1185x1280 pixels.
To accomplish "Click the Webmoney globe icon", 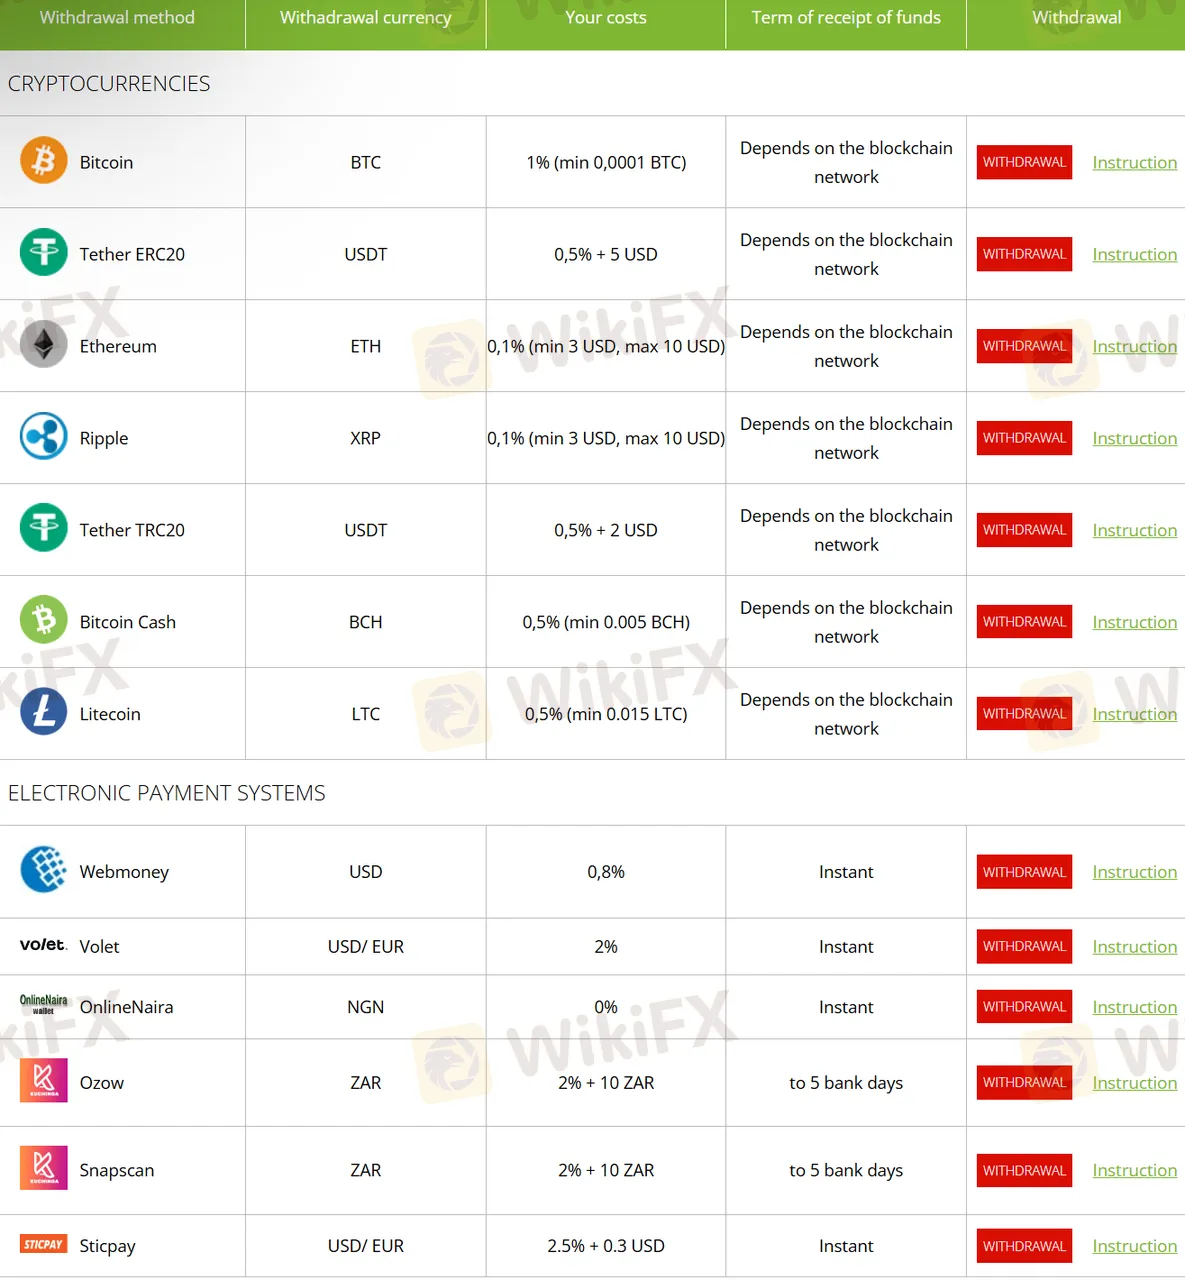I will (x=44, y=870).
